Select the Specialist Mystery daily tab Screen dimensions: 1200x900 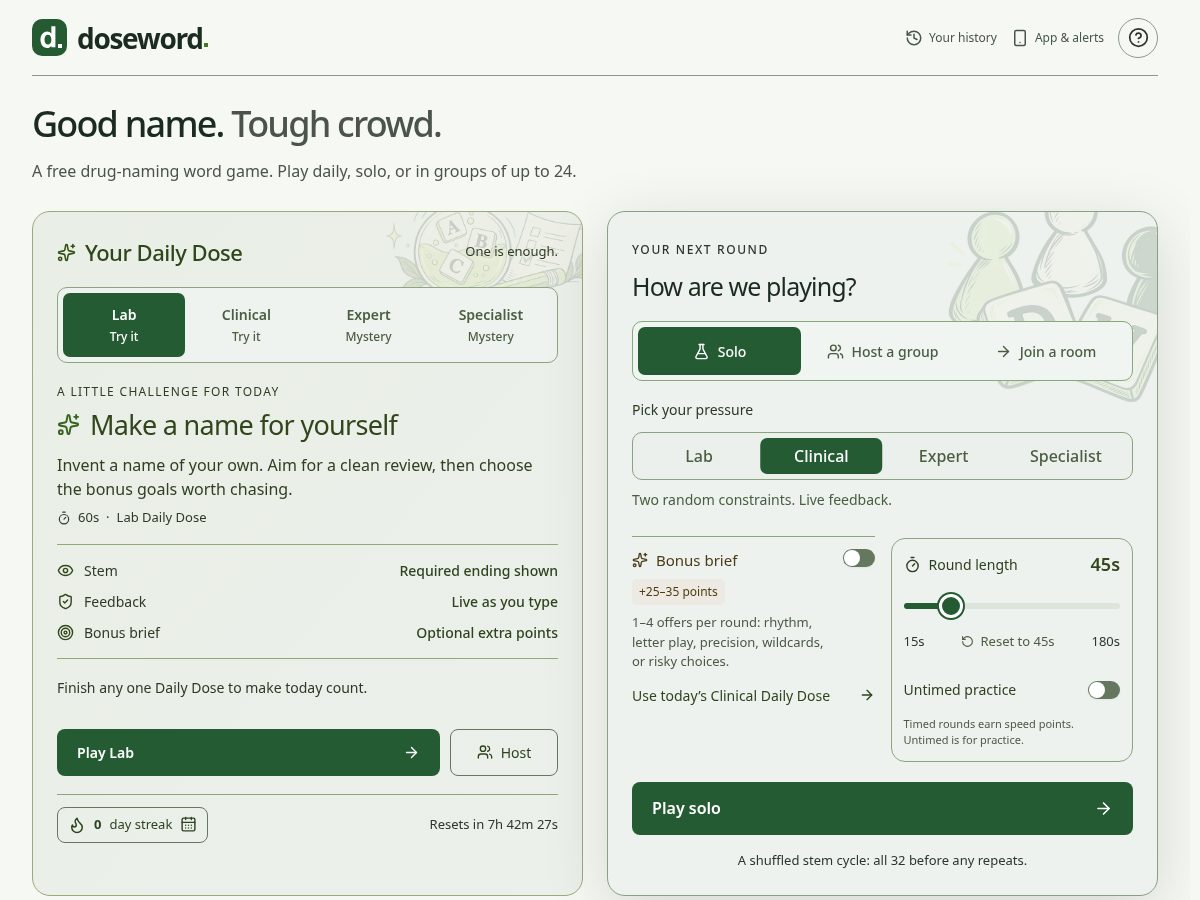tap(491, 325)
